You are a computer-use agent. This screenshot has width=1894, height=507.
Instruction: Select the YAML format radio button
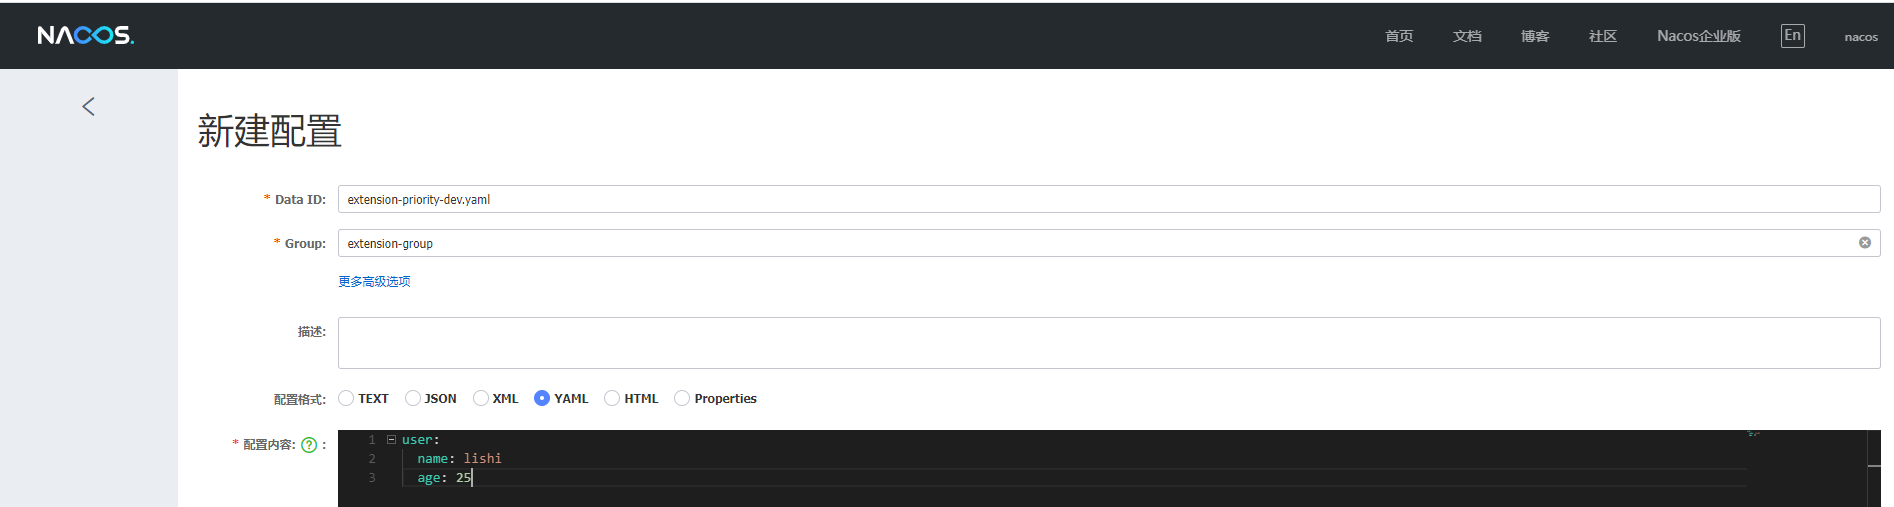coord(542,398)
